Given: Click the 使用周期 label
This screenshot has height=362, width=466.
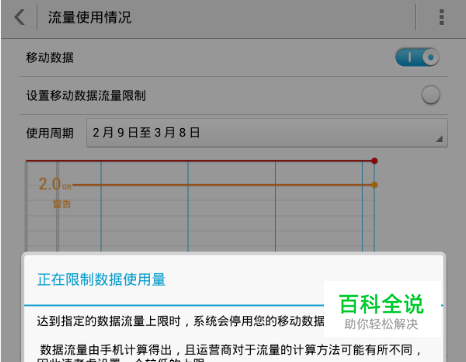Looking at the screenshot, I should click(50, 133).
